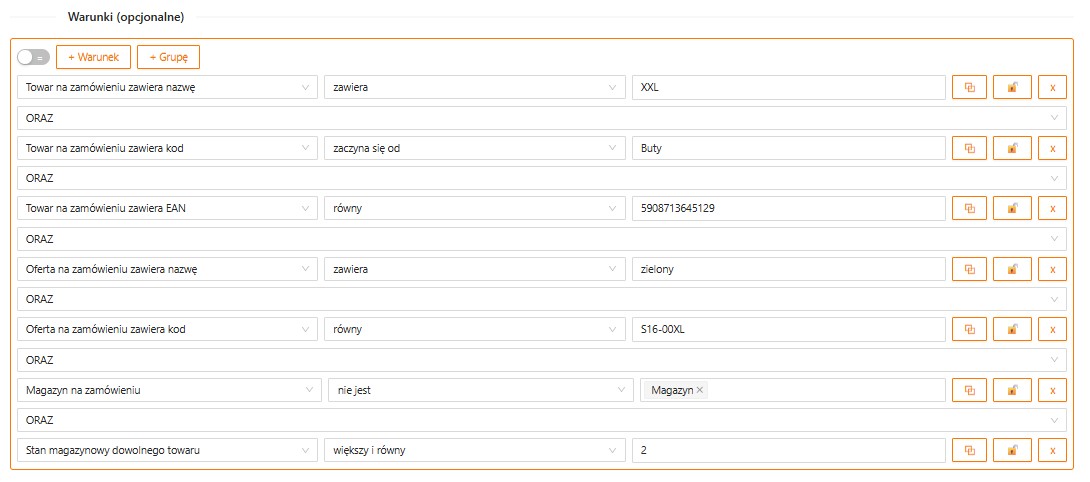Duplicate the Stan magazynowy condition row
The height and width of the screenshot is (482, 1090).
click(x=969, y=451)
